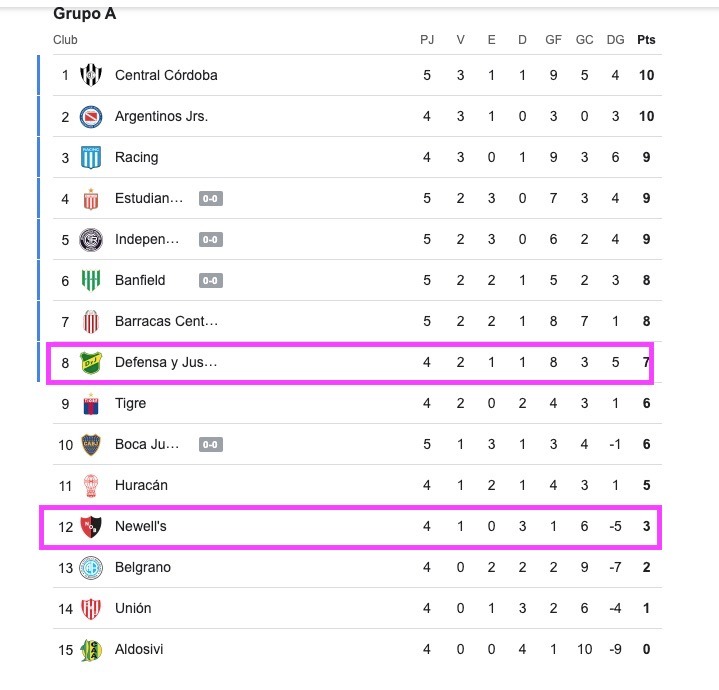Viewport: 719px width, 690px height.
Task: Open the Banfield 0-0 live score badge
Action: [x=210, y=281]
